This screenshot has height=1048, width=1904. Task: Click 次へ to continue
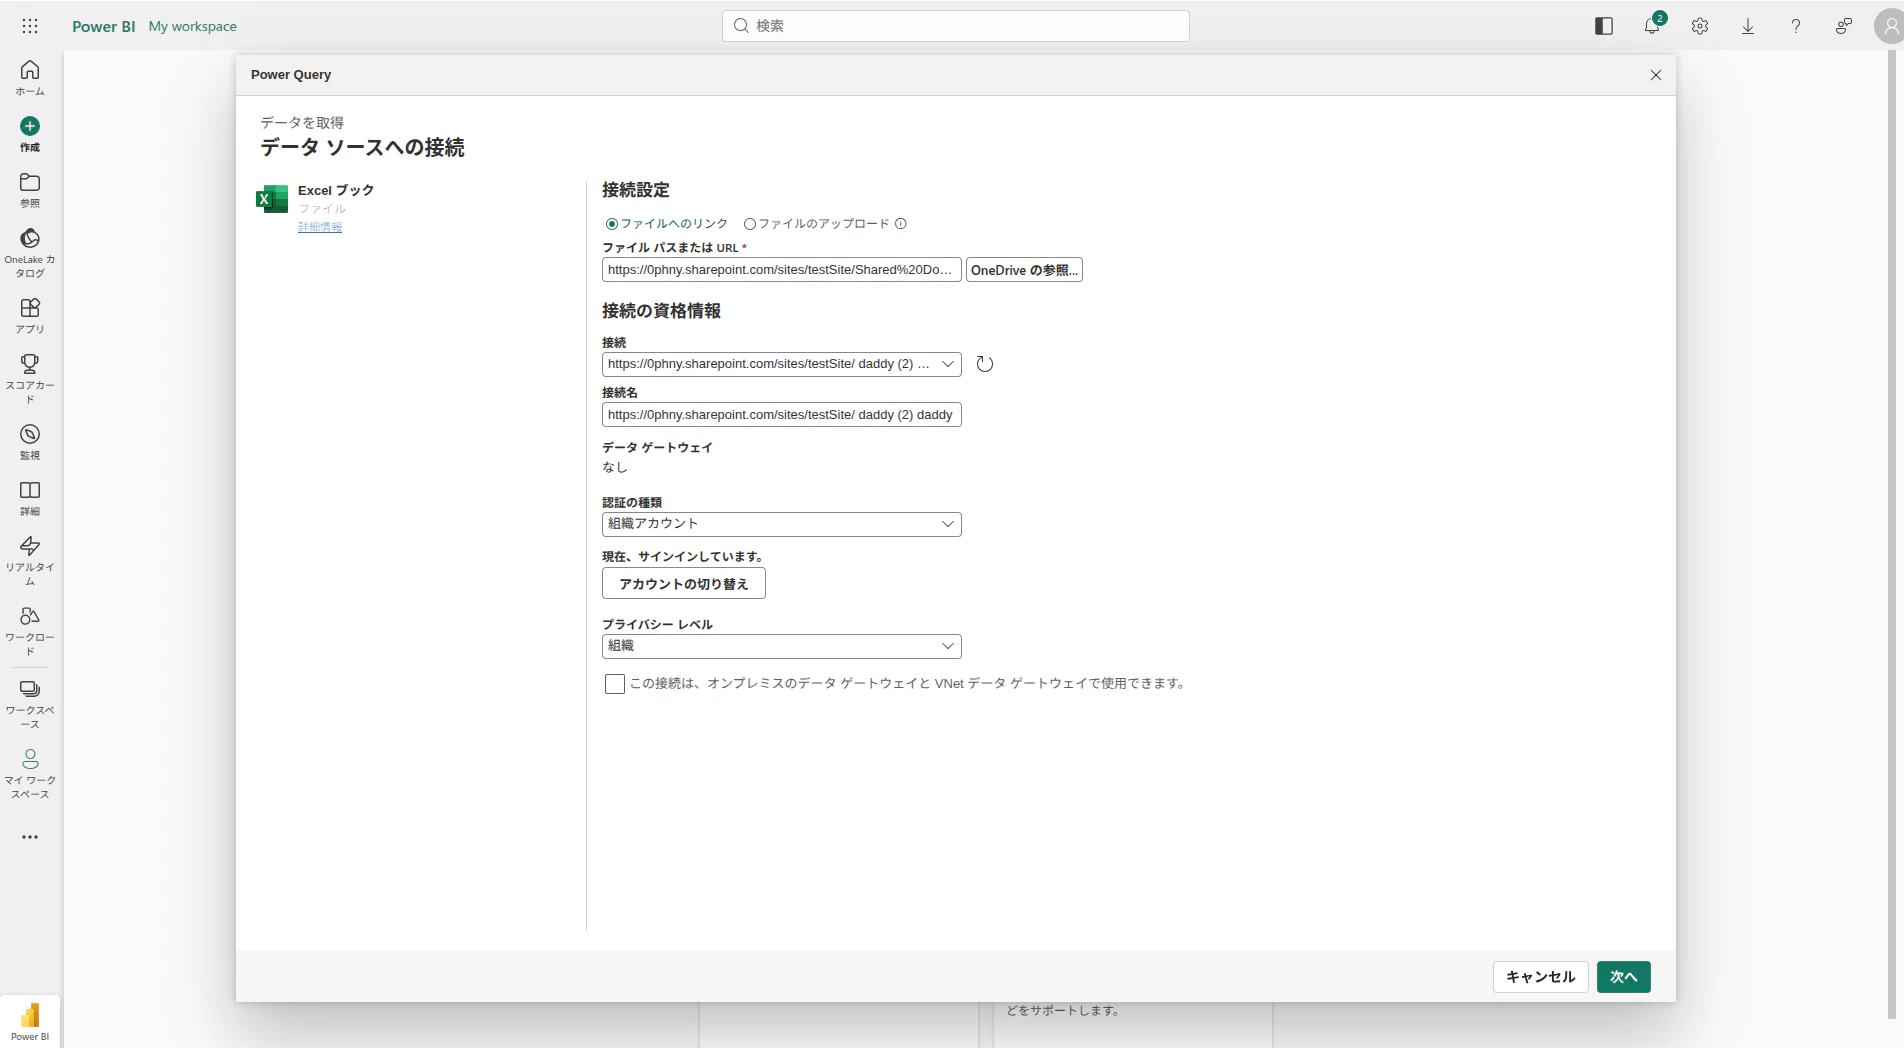click(1624, 977)
